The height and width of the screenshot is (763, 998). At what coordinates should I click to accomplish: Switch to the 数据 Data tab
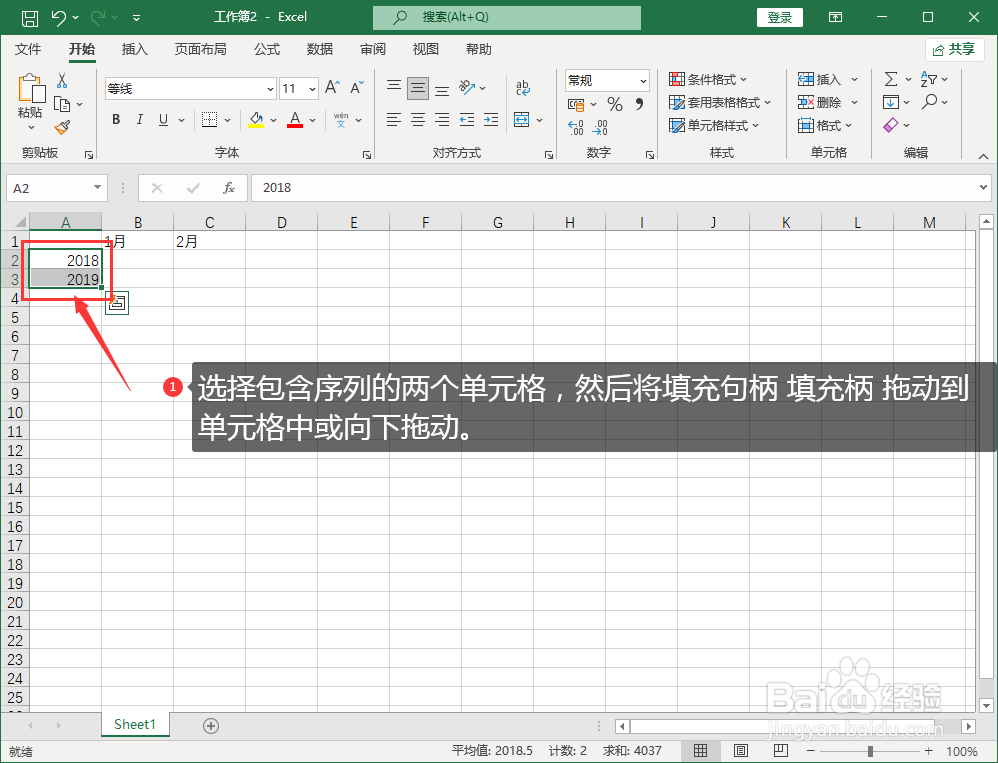[x=320, y=50]
